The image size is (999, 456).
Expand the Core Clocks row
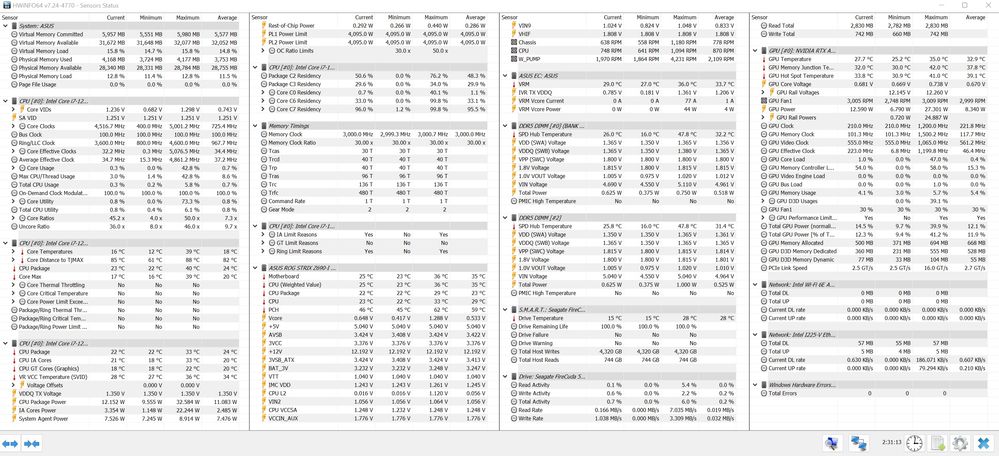pyautogui.click(x=14, y=126)
